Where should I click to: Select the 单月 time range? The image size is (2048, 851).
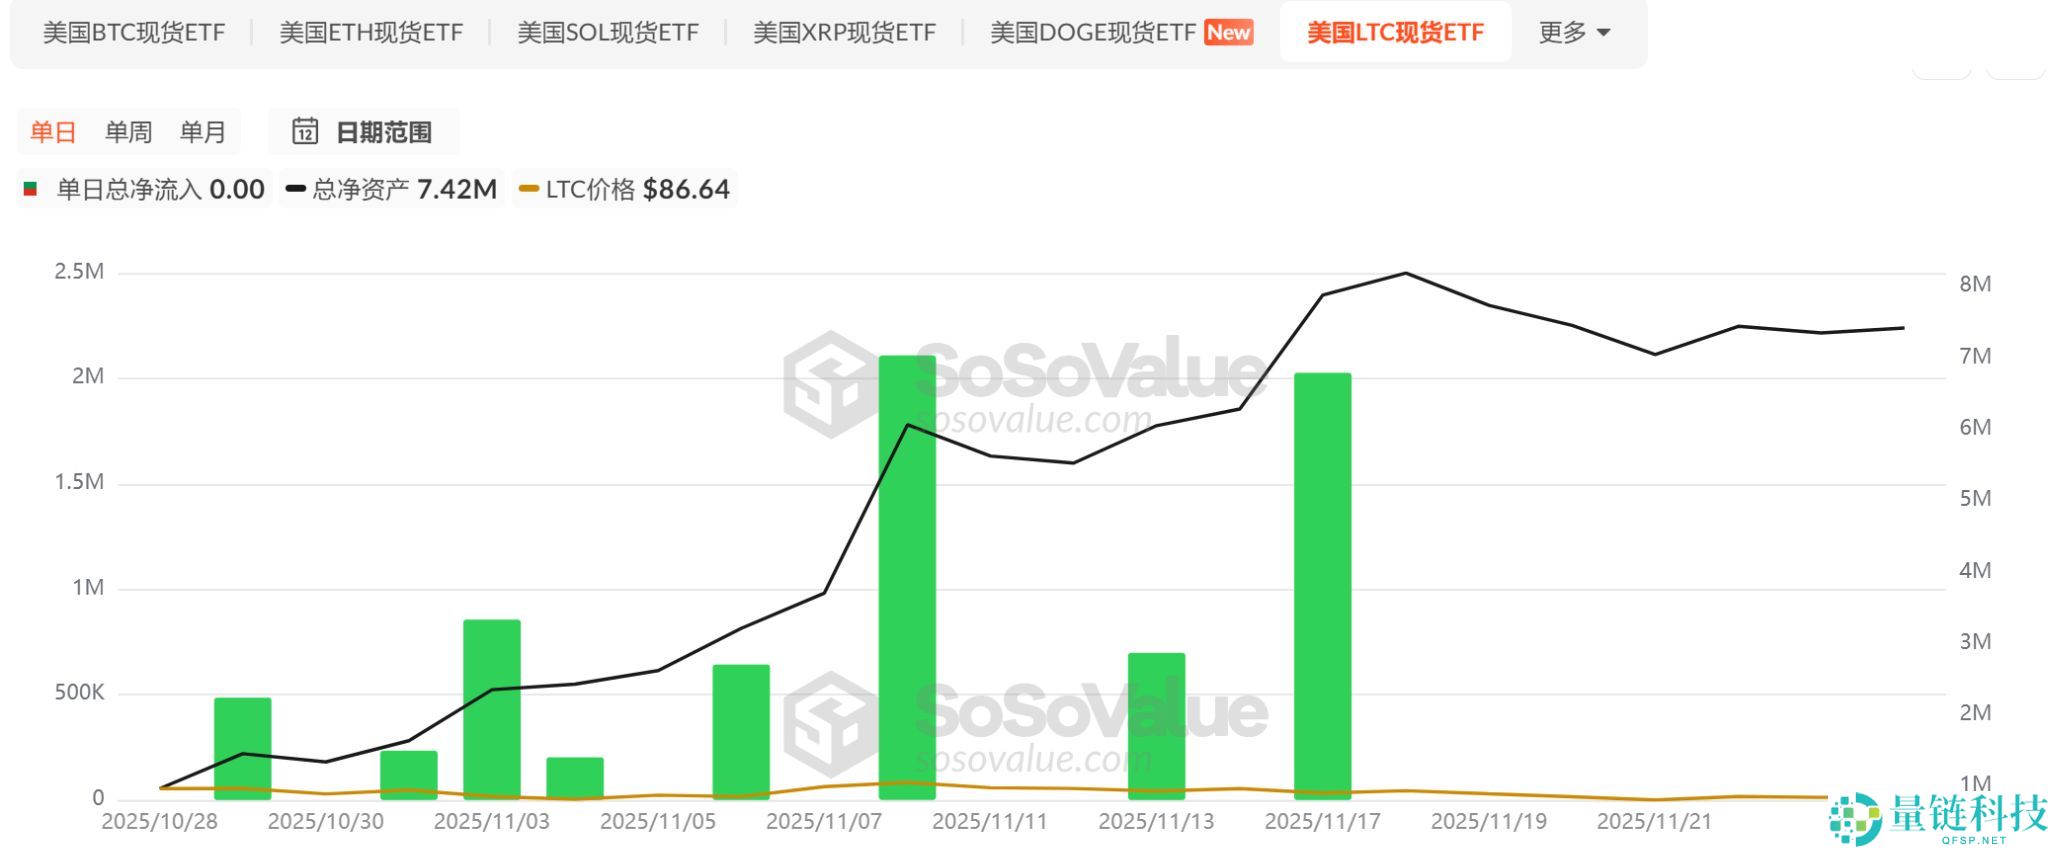point(203,131)
